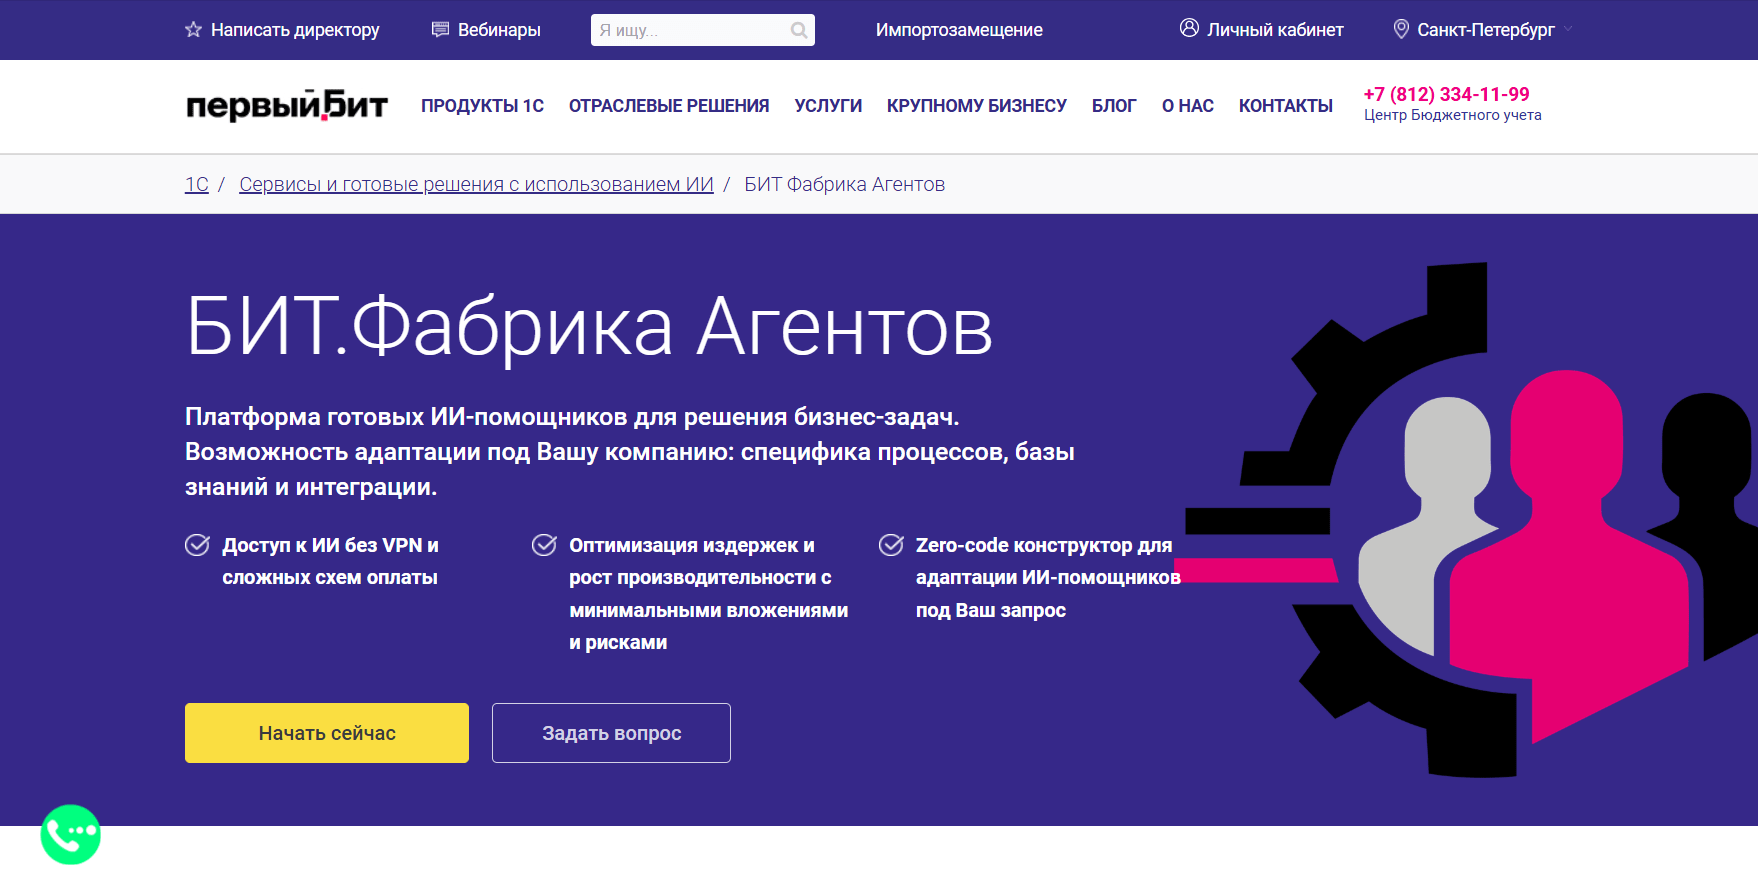Go to the Контакты page

point(1286,106)
